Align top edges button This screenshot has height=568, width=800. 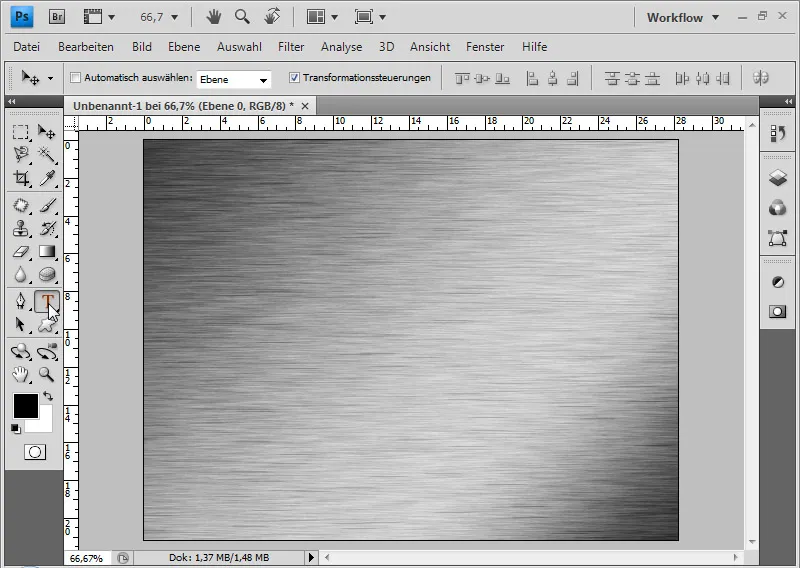pyautogui.click(x=462, y=79)
